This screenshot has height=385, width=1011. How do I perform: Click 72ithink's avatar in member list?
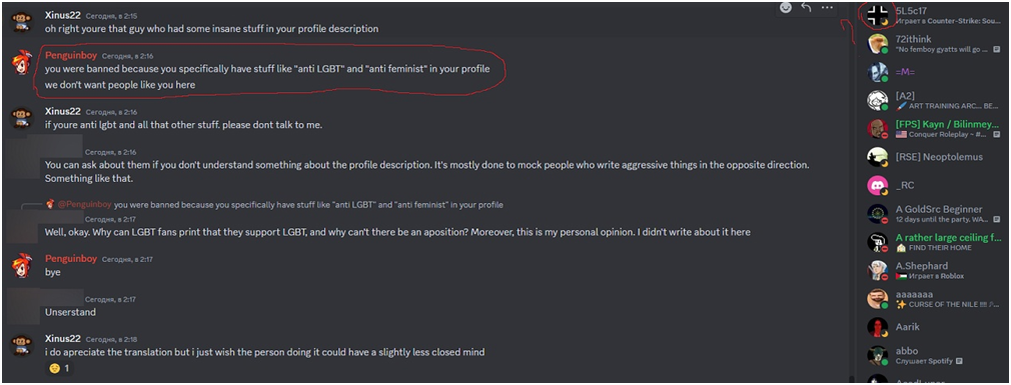tap(878, 44)
